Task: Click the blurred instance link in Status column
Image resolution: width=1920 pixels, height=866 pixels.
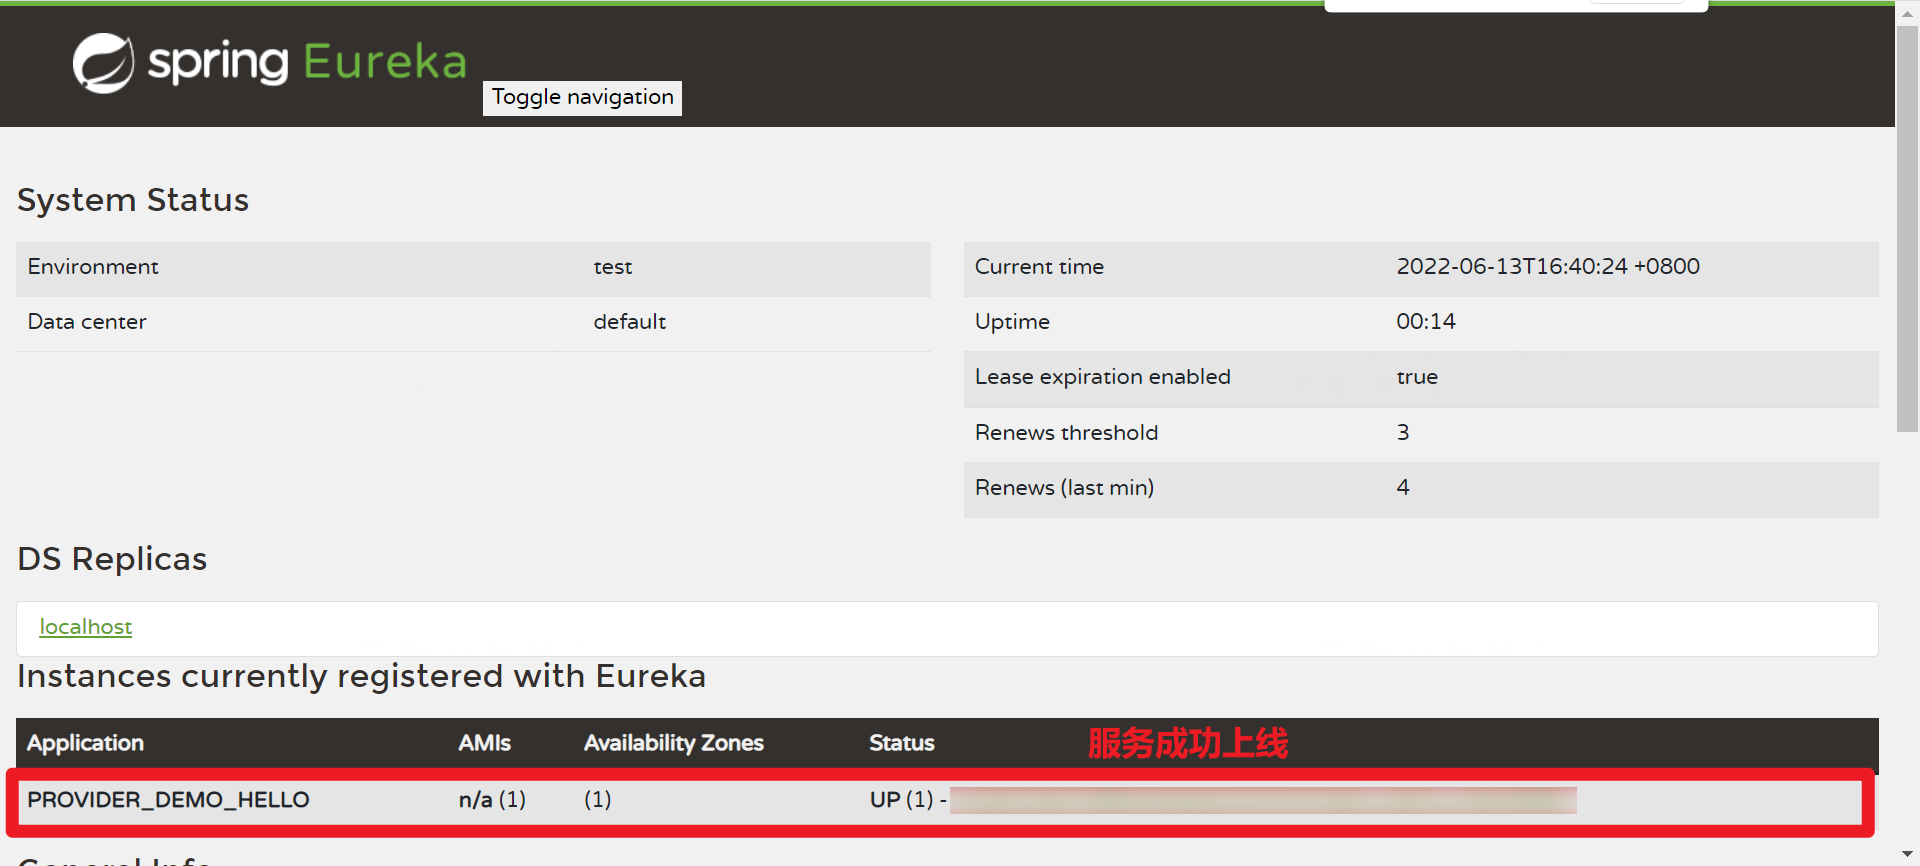Action: (1263, 800)
